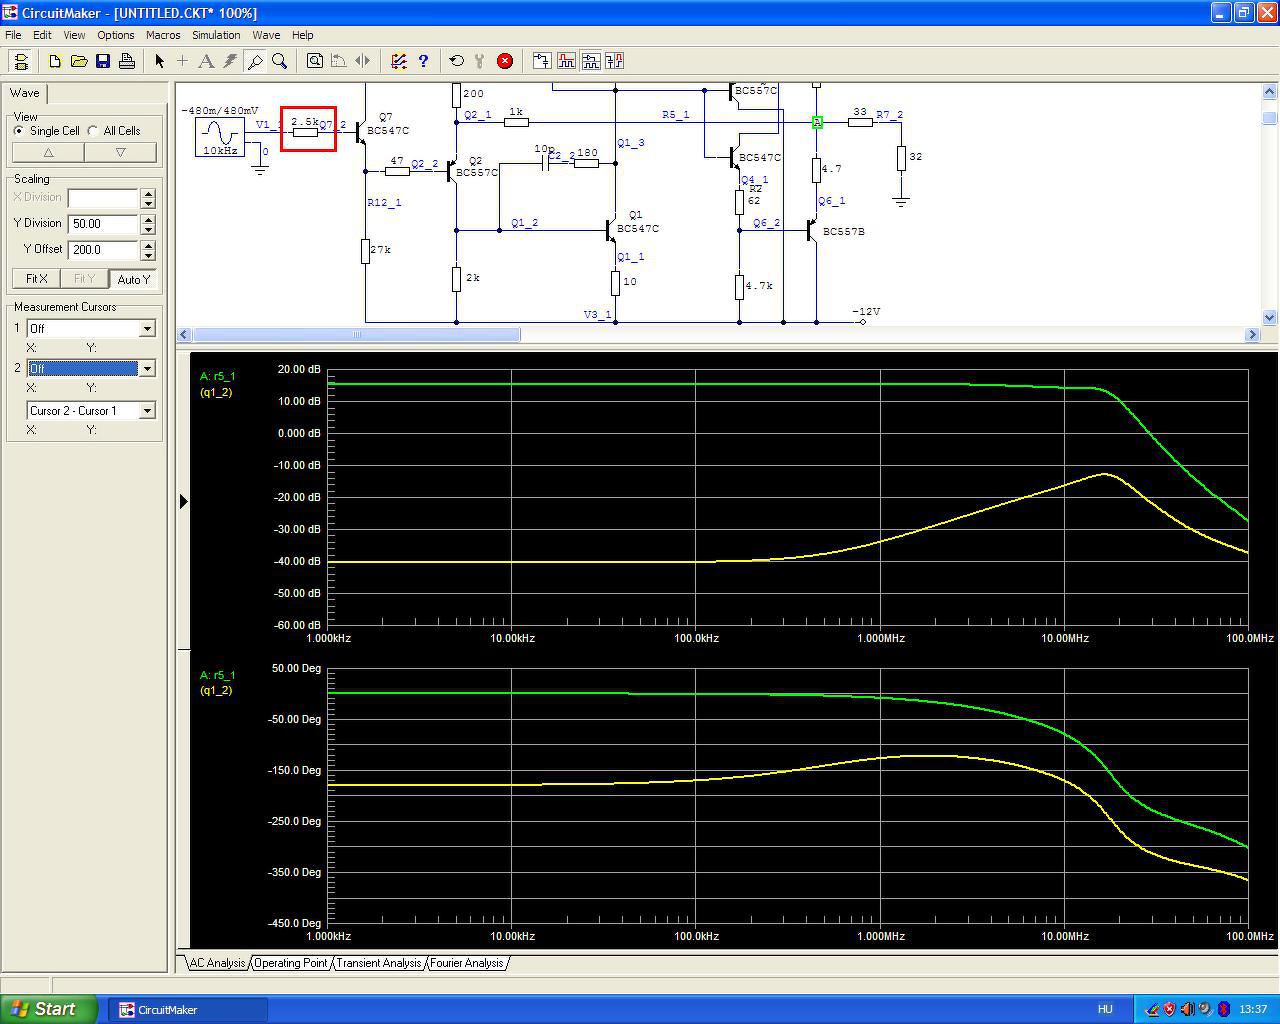Select the arrow pointer tool
This screenshot has width=1280, height=1024.
(x=159, y=61)
